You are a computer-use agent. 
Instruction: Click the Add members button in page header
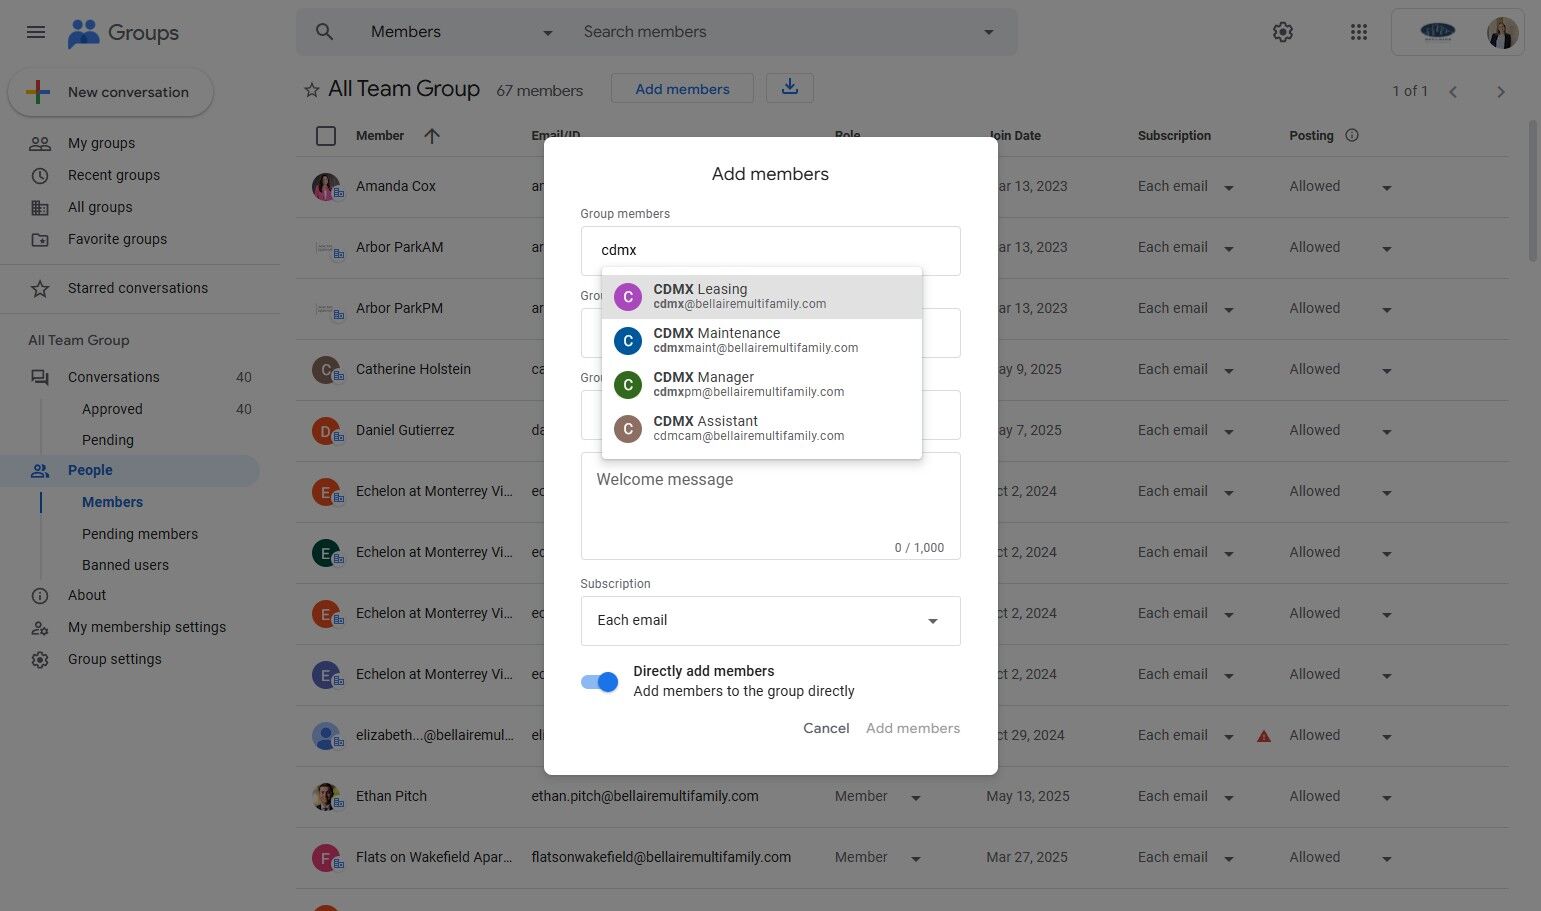tap(683, 89)
